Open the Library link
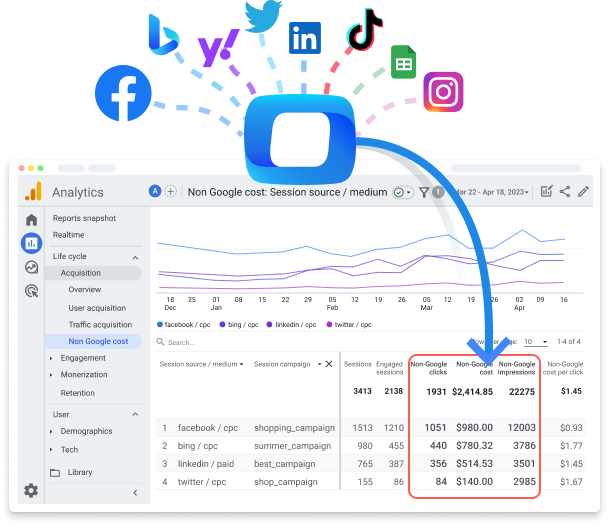609x525 pixels. tap(80, 473)
